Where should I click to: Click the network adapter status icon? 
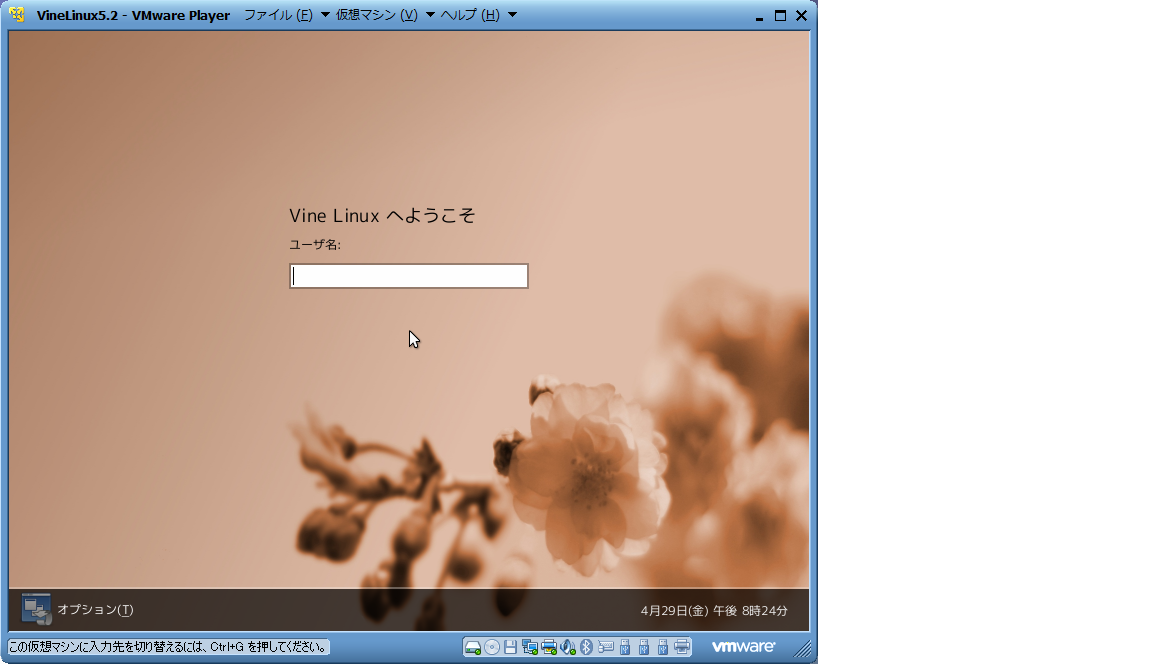pyautogui.click(x=530, y=647)
